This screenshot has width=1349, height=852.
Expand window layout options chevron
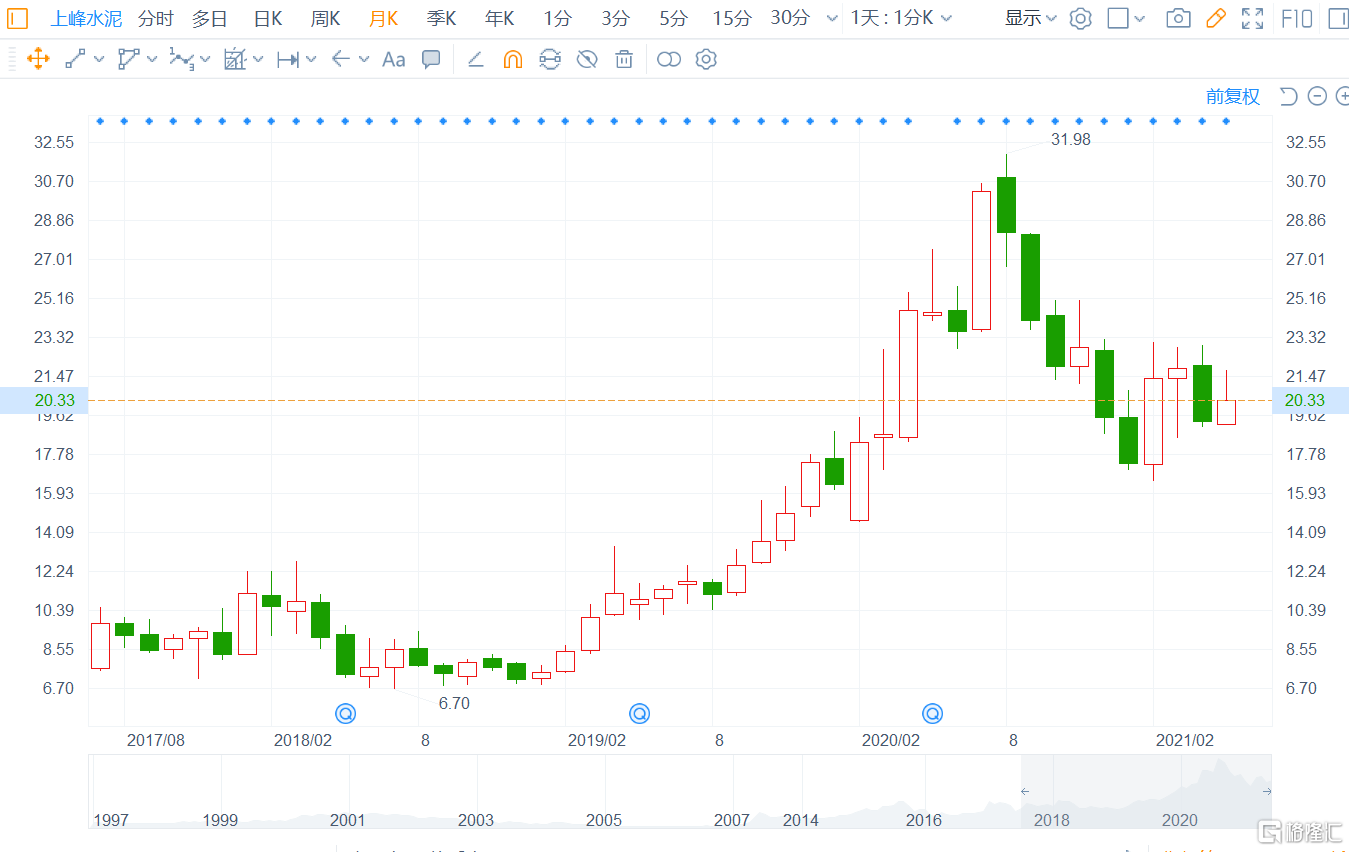(1140, 18)
